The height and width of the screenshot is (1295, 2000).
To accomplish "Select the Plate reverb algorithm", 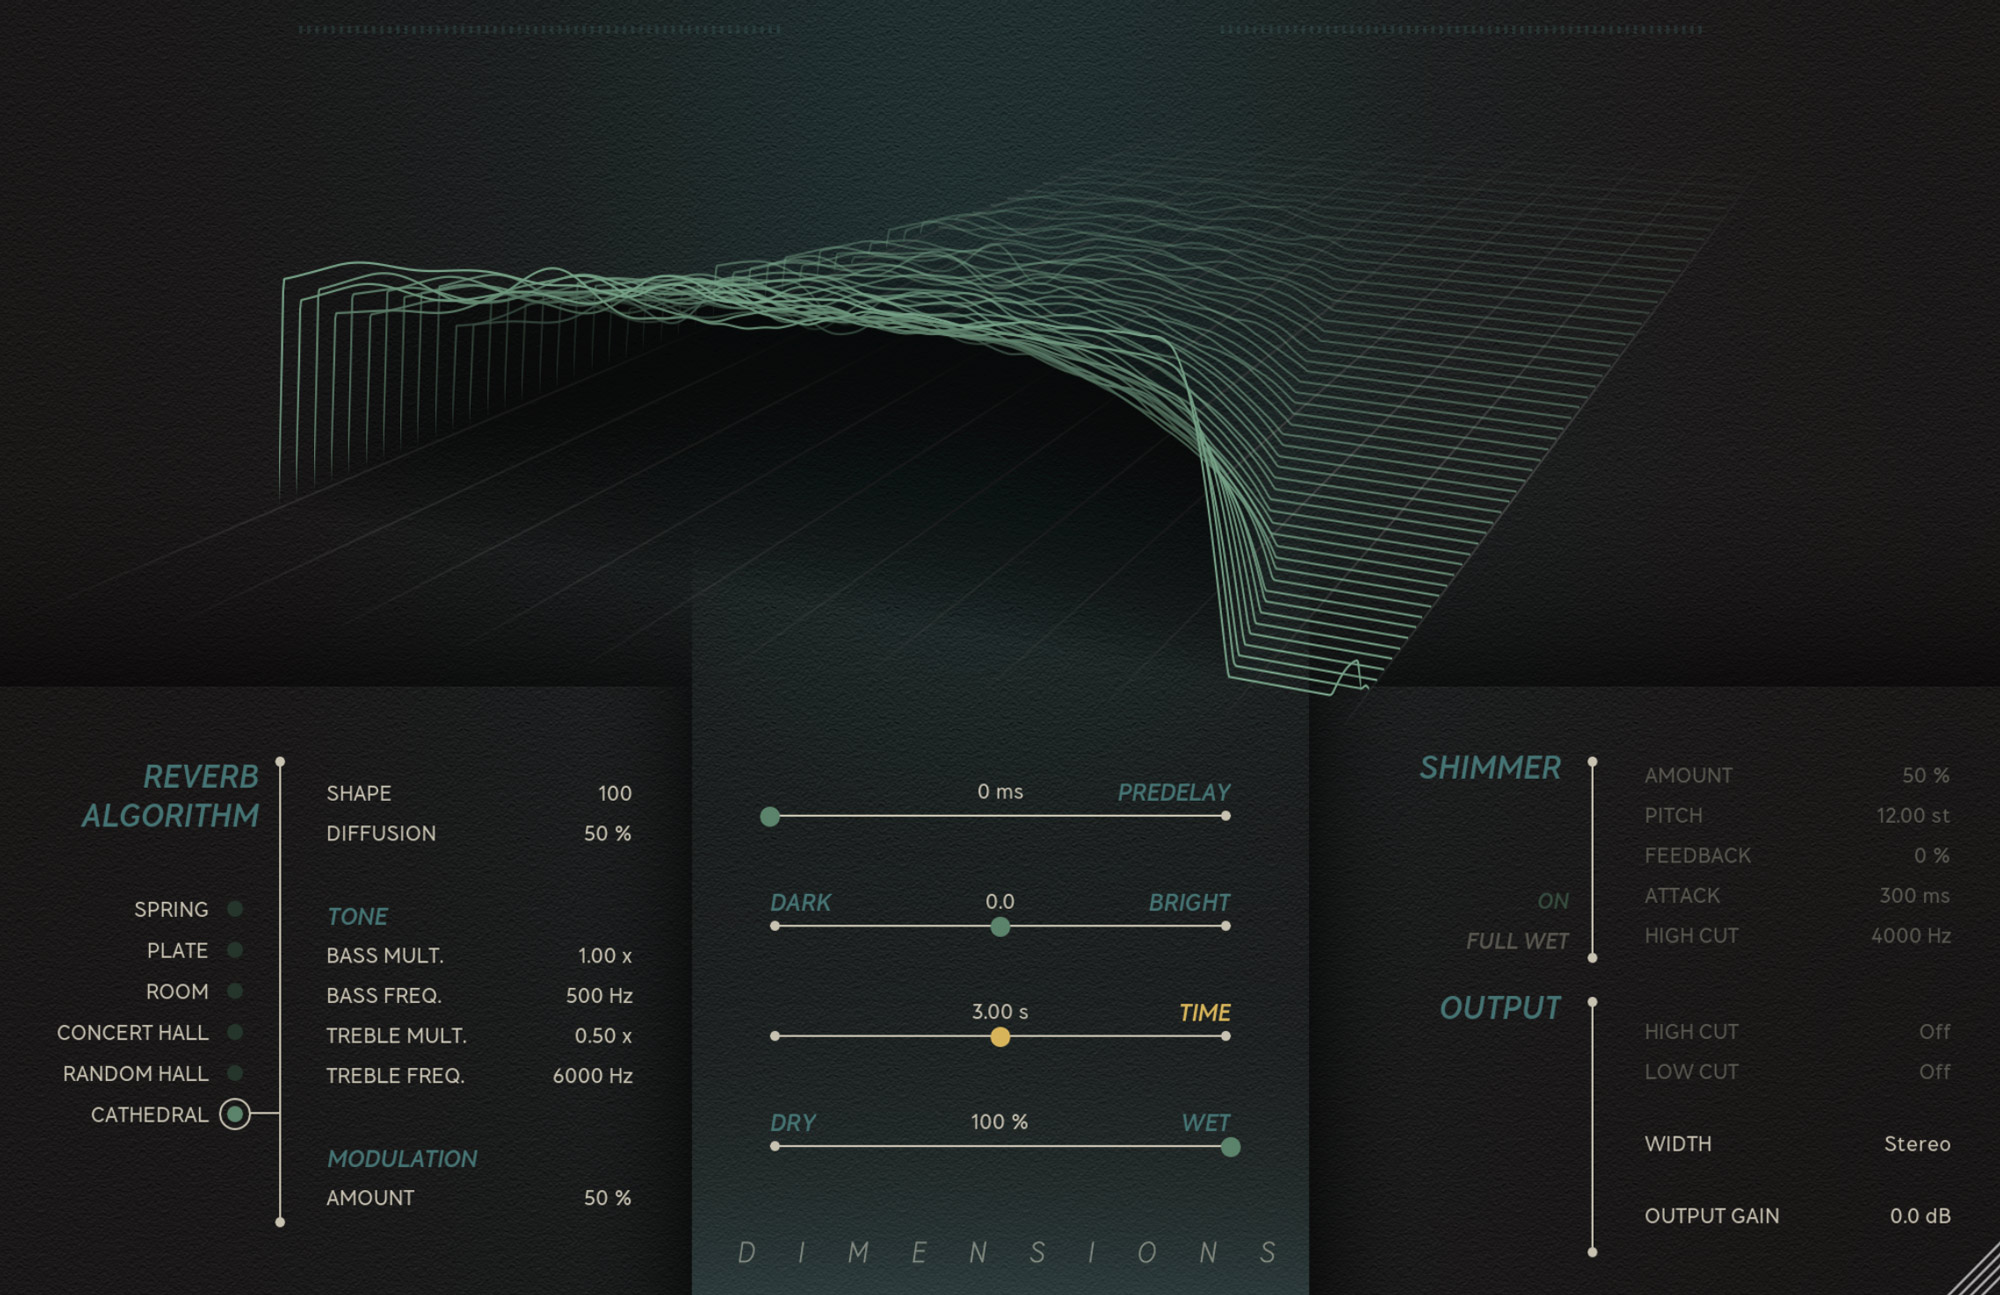I will pyautogui.click(x=234, y=950).
